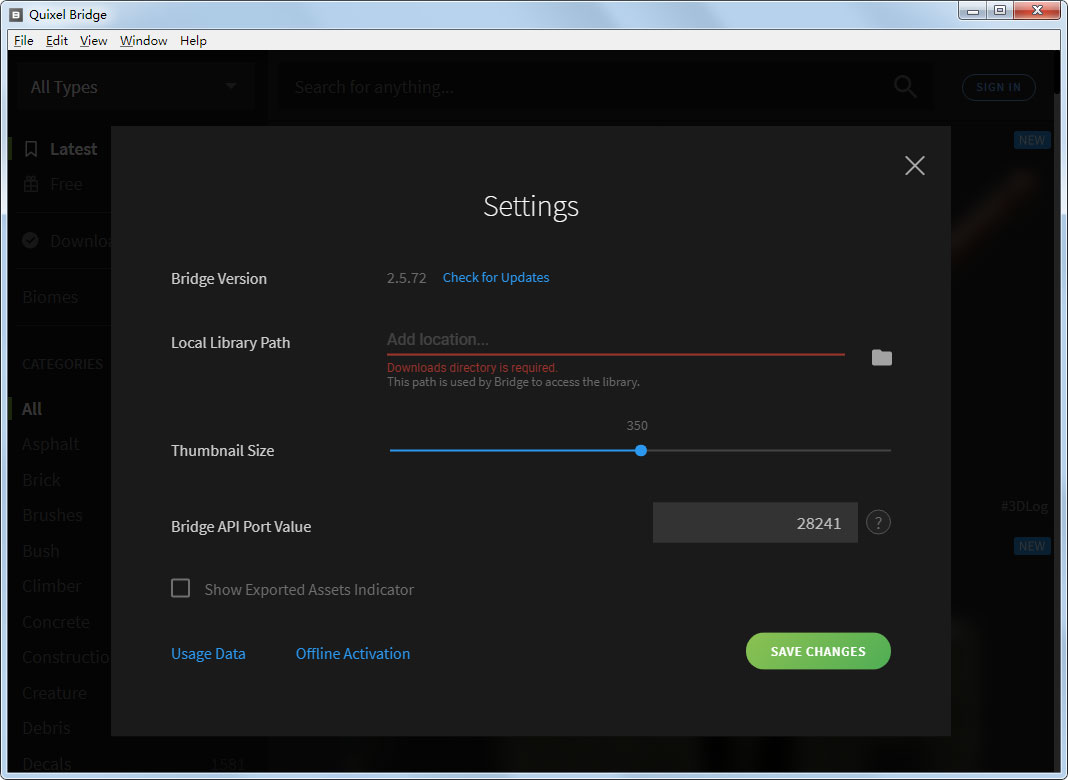Click the Thumbnail Size slider handle
Viewport: 1068px width, 780px height.
click(641, 450)
